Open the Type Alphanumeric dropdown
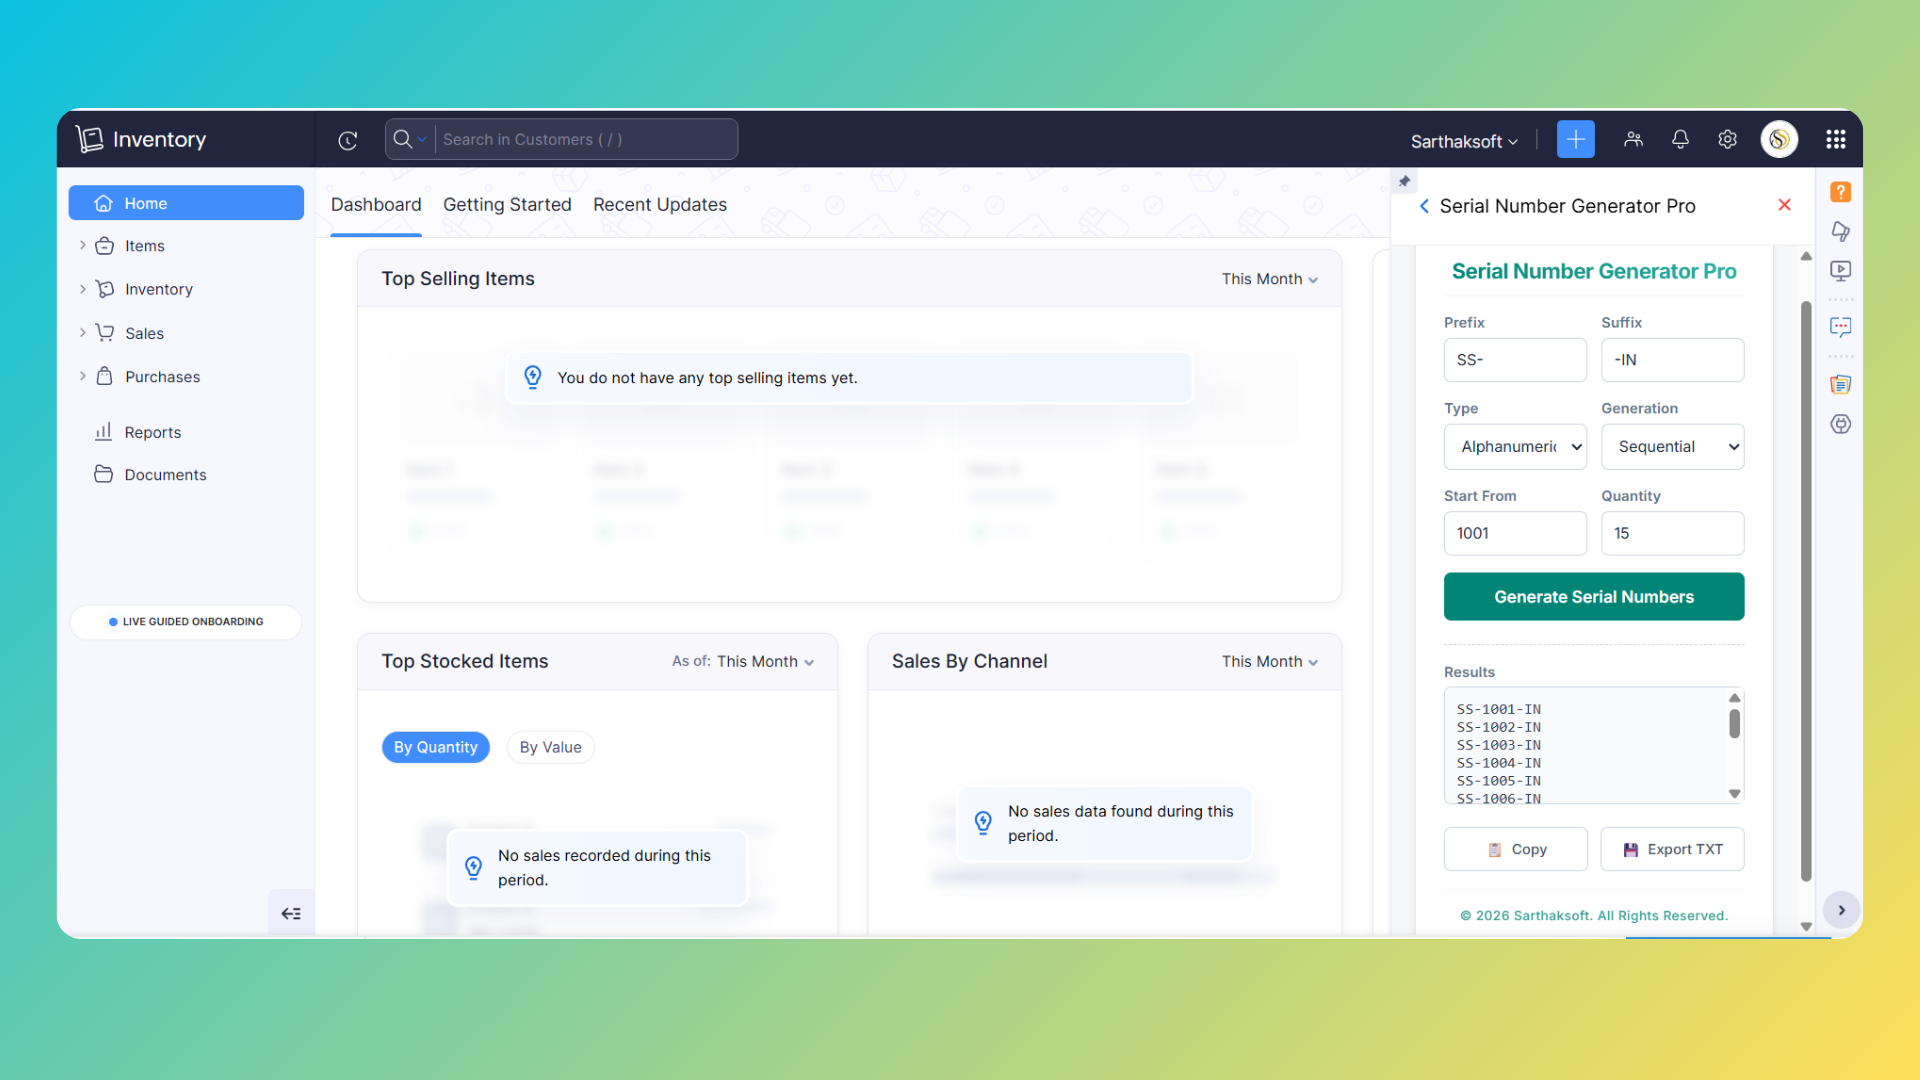 1515,447
